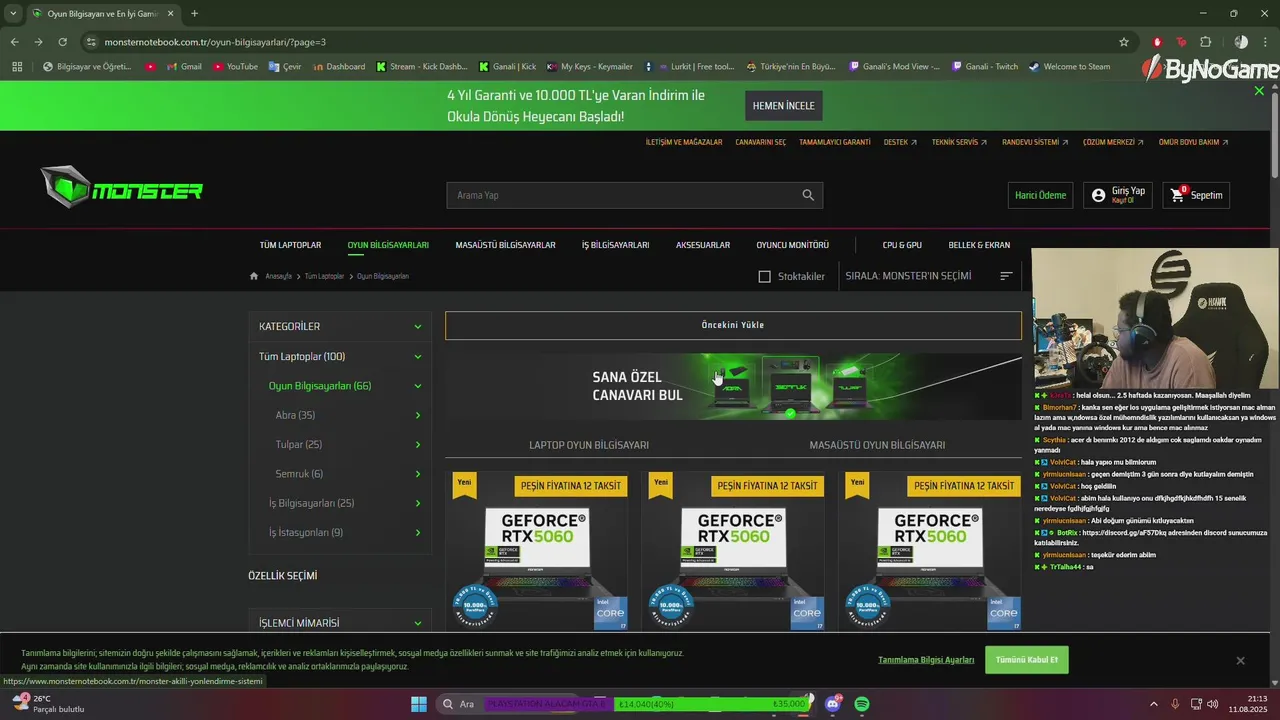Screen dimensions: 1280x720
Task: Expand Tulpar (25) subcategory arrow
Action: pos(418,444)
